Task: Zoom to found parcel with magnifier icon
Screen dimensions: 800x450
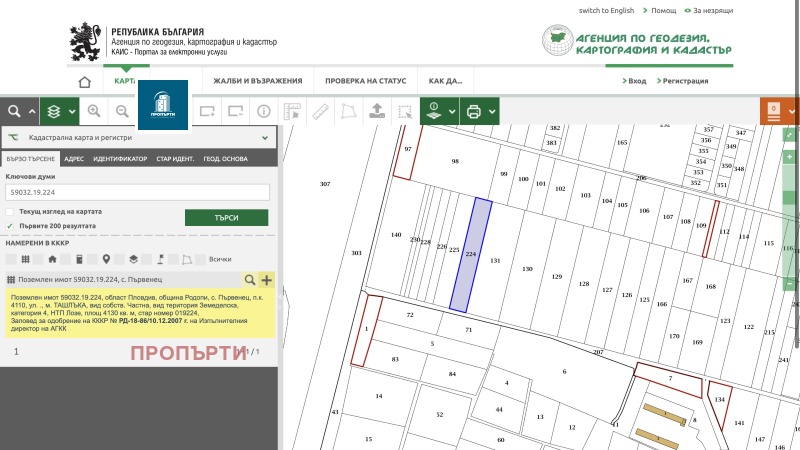Action: click(x=250, y=280)
